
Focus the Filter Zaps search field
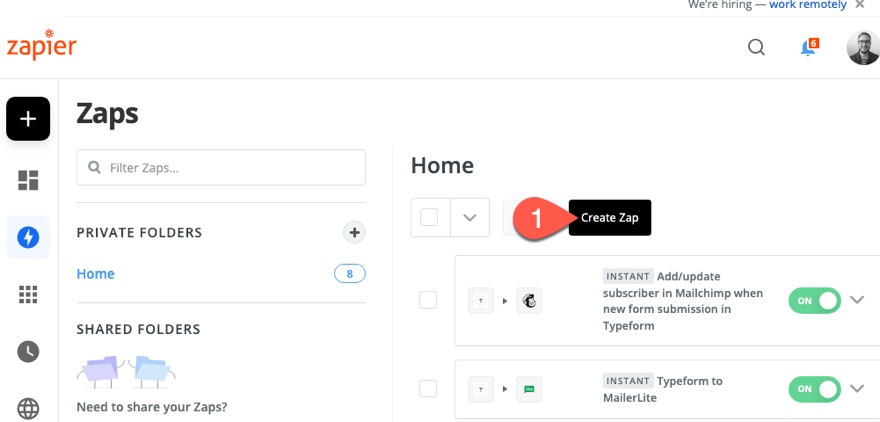tap(221, 168)
